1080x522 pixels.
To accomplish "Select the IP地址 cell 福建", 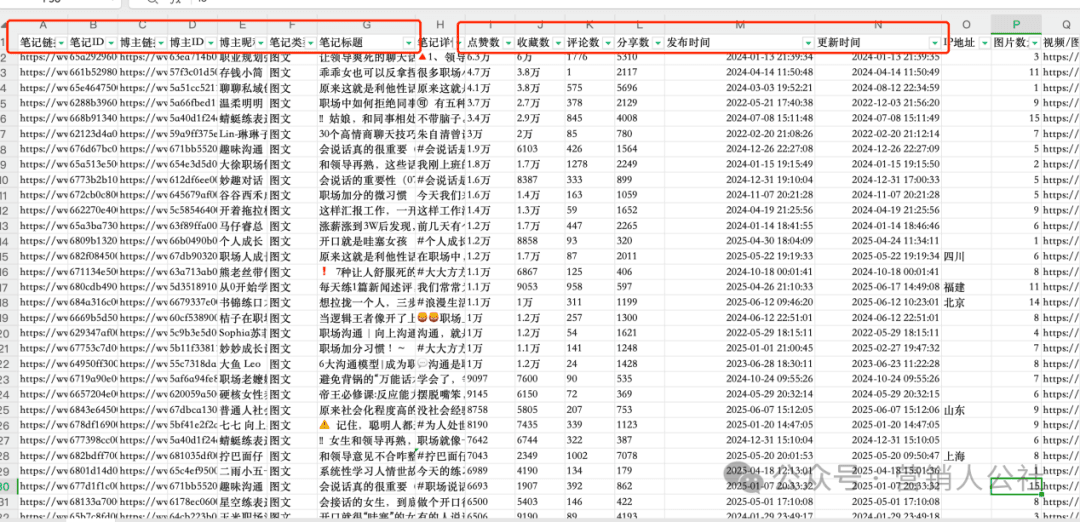I will pyautogui.click(x=966, y=287).
